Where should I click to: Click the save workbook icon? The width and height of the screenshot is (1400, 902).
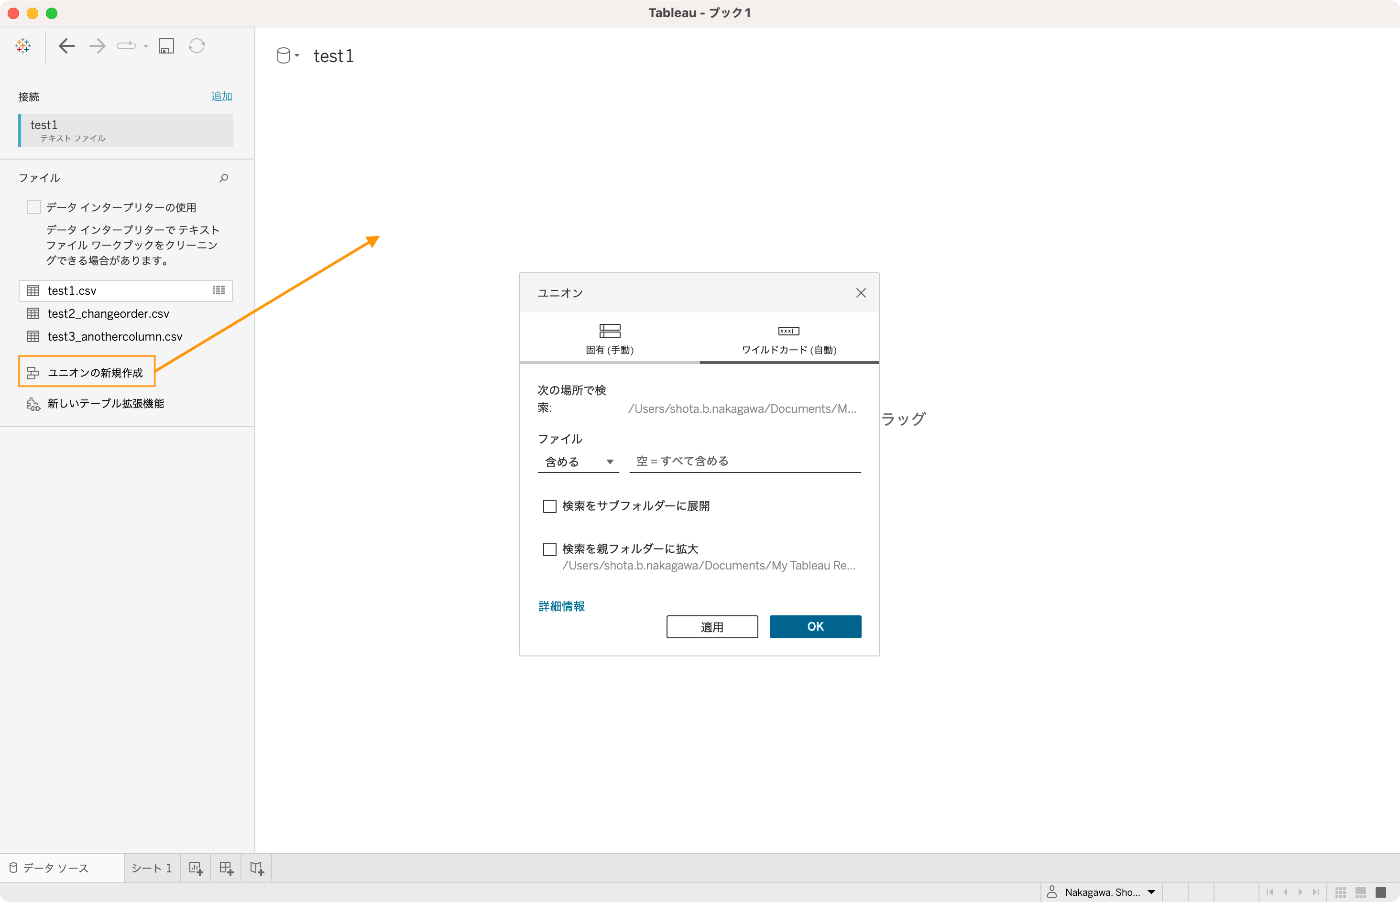coord(167,46)
